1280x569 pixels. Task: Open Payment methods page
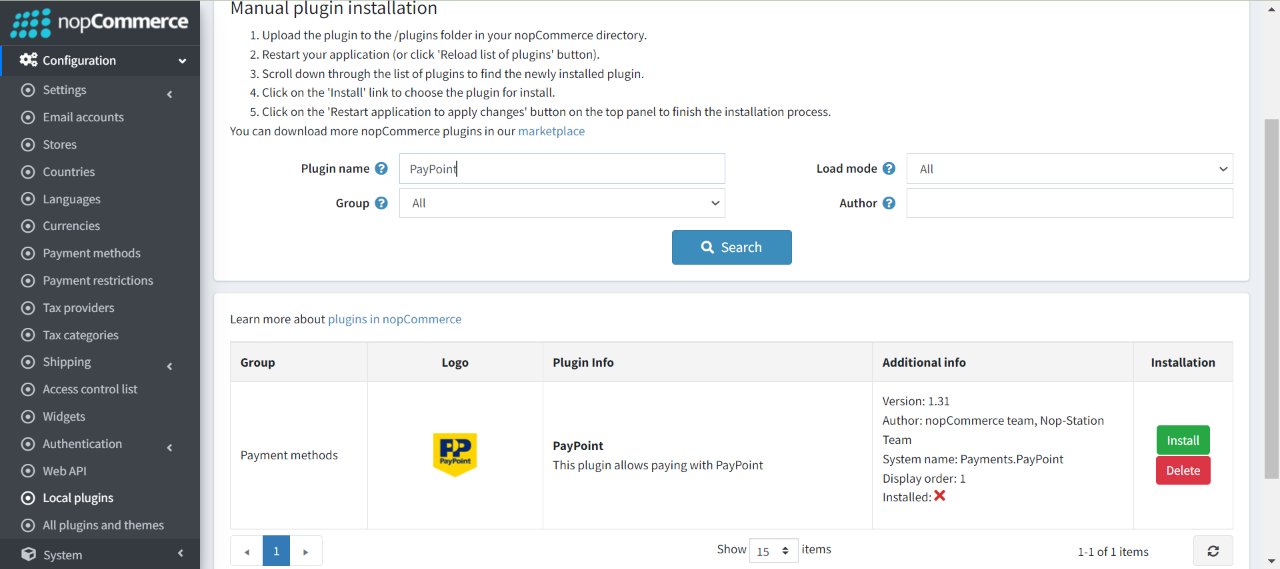point(92,253)
